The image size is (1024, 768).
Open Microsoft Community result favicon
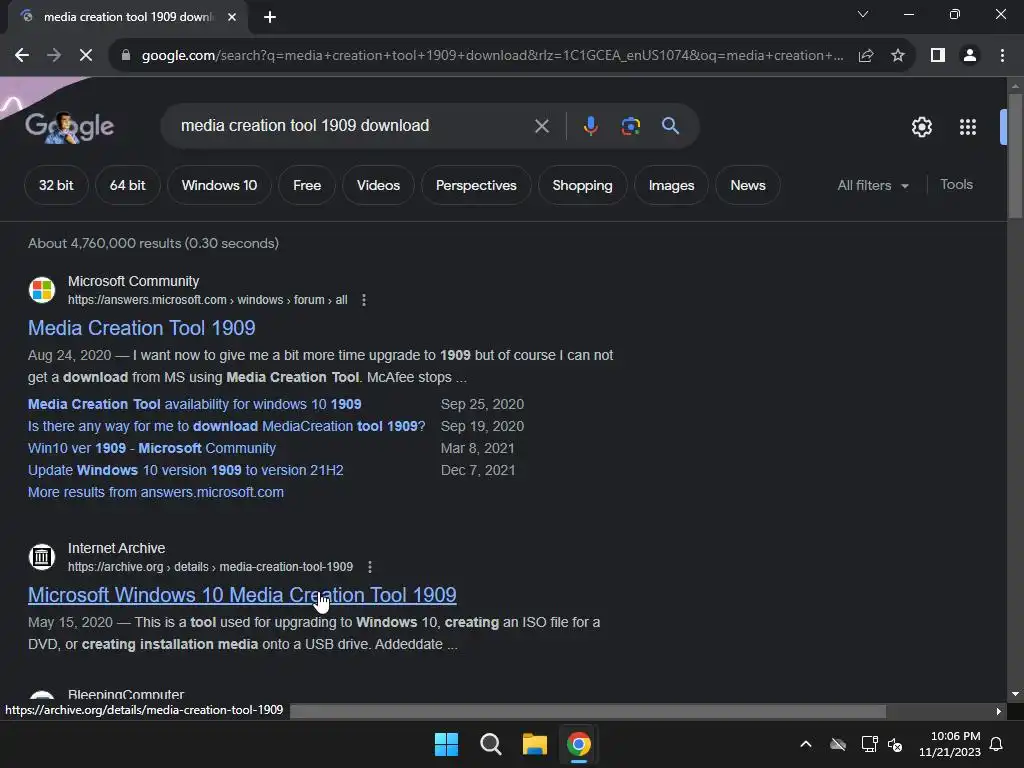pyautogui.click(x=42, y=290)
